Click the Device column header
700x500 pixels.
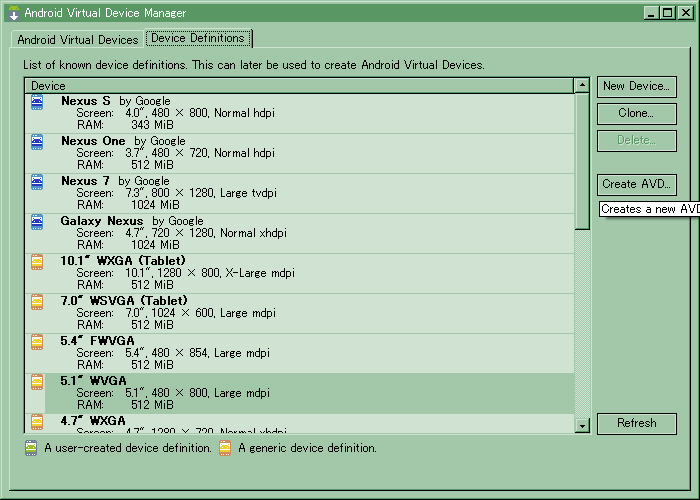[299, 86]
